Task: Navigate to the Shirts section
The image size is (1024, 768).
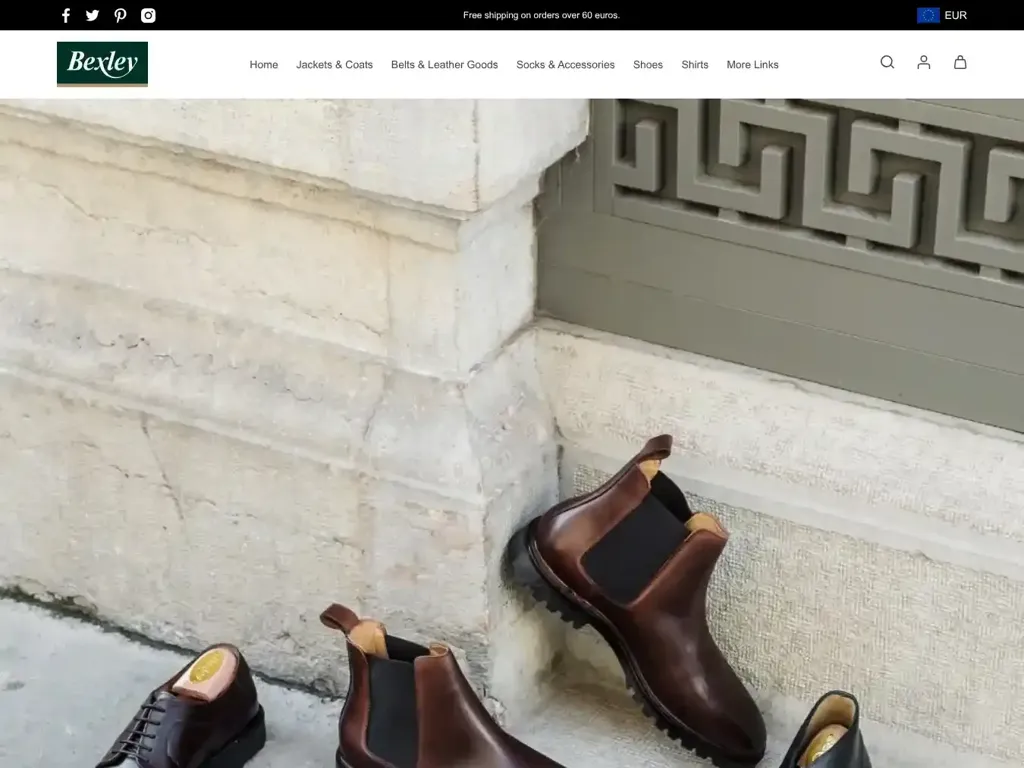Action: 695,65
